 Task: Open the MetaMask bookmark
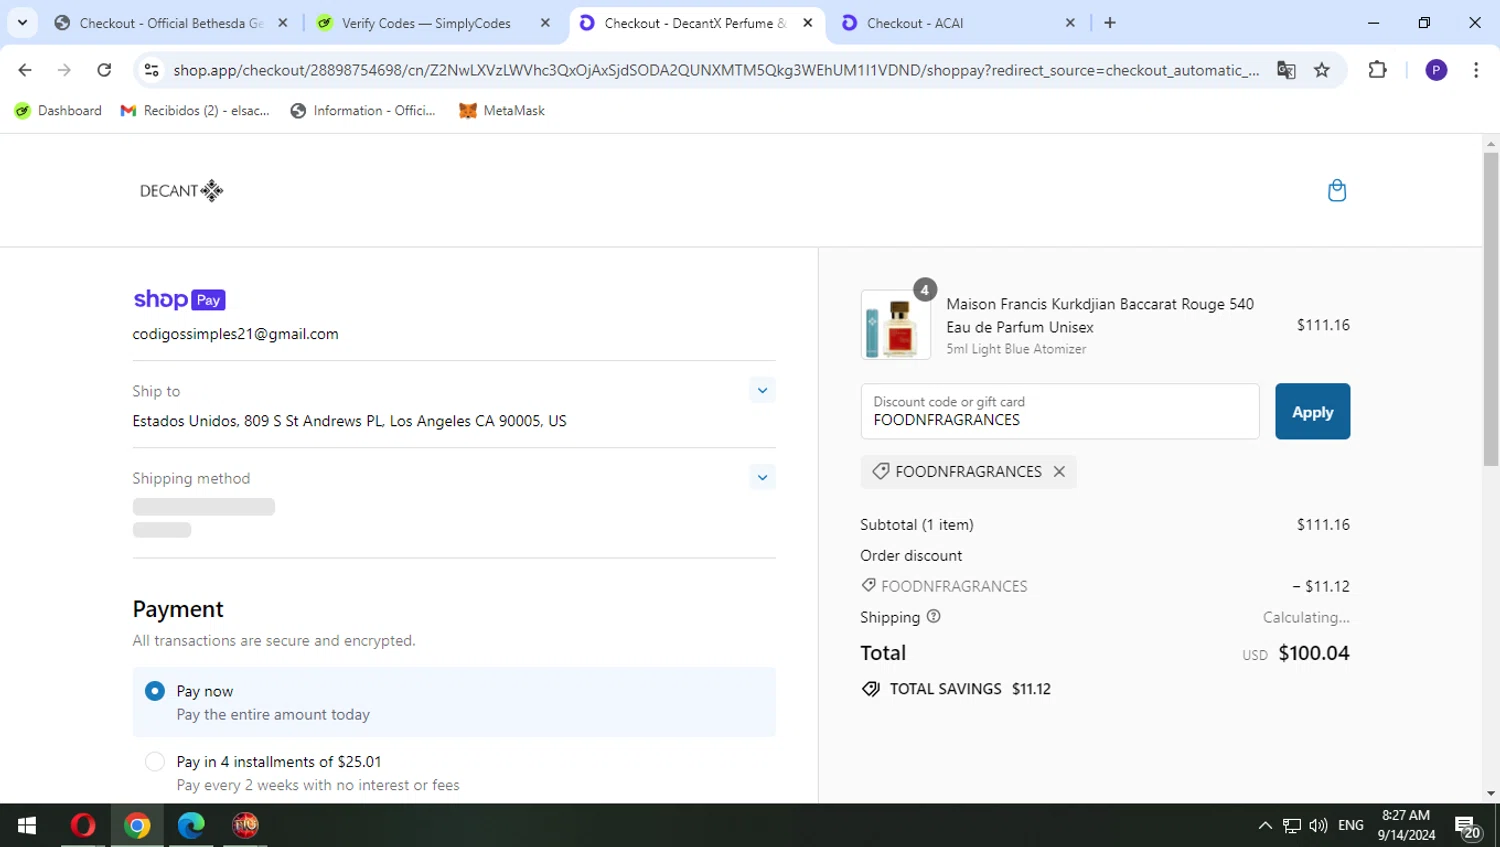[x=502, y=110]
